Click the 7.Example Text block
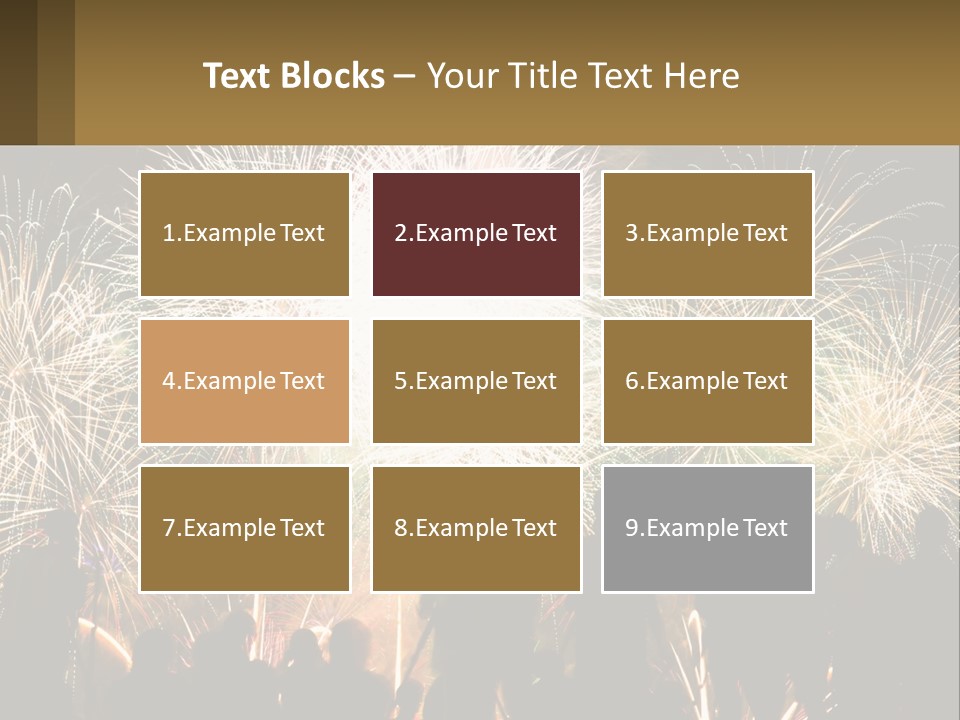Image resolution: width=960 pixels, height=720 pixels. click(244, 528)
